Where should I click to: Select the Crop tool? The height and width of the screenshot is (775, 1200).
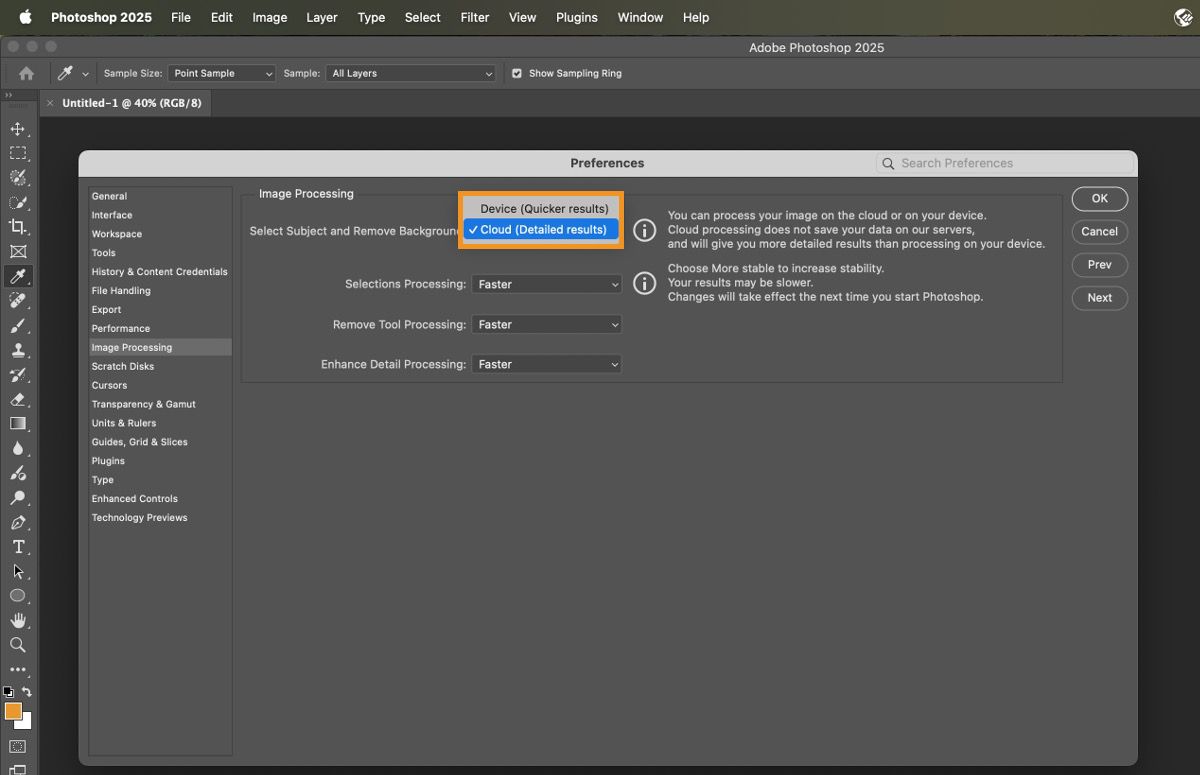pyautogui.click(x=18, y=227)
